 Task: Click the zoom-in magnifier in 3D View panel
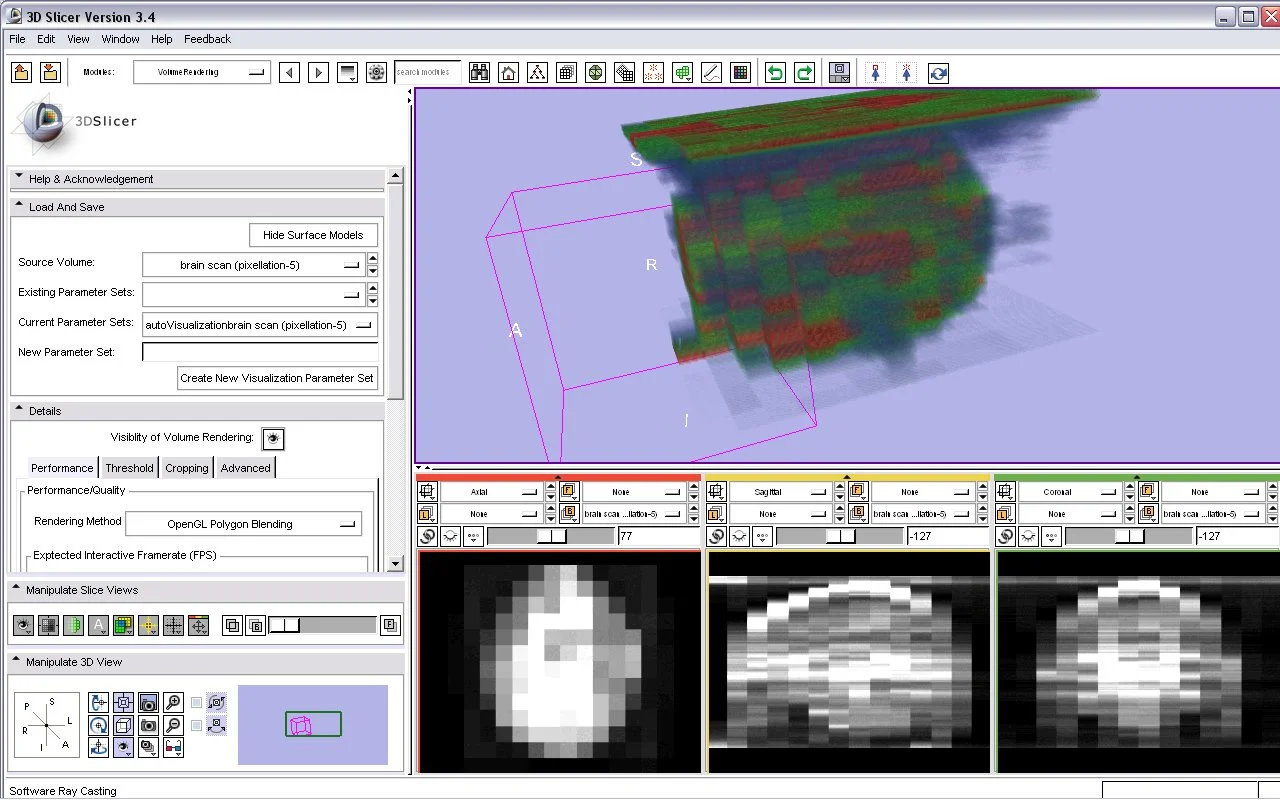(173, 702)
